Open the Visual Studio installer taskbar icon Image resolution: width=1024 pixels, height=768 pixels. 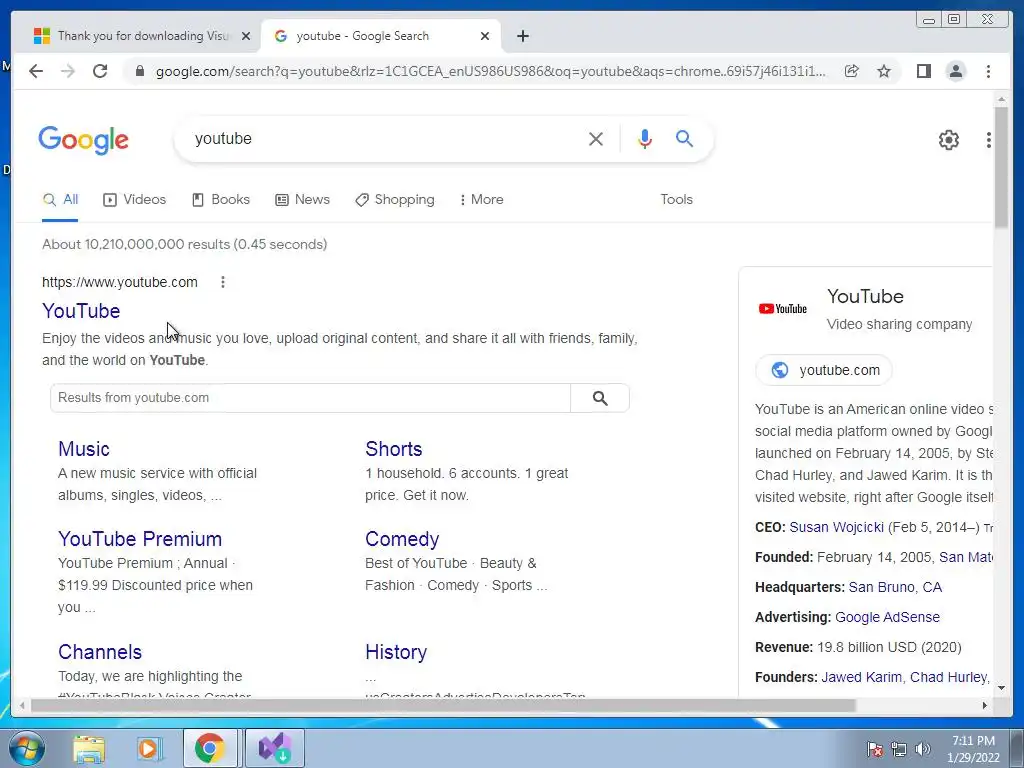[274, 748]
